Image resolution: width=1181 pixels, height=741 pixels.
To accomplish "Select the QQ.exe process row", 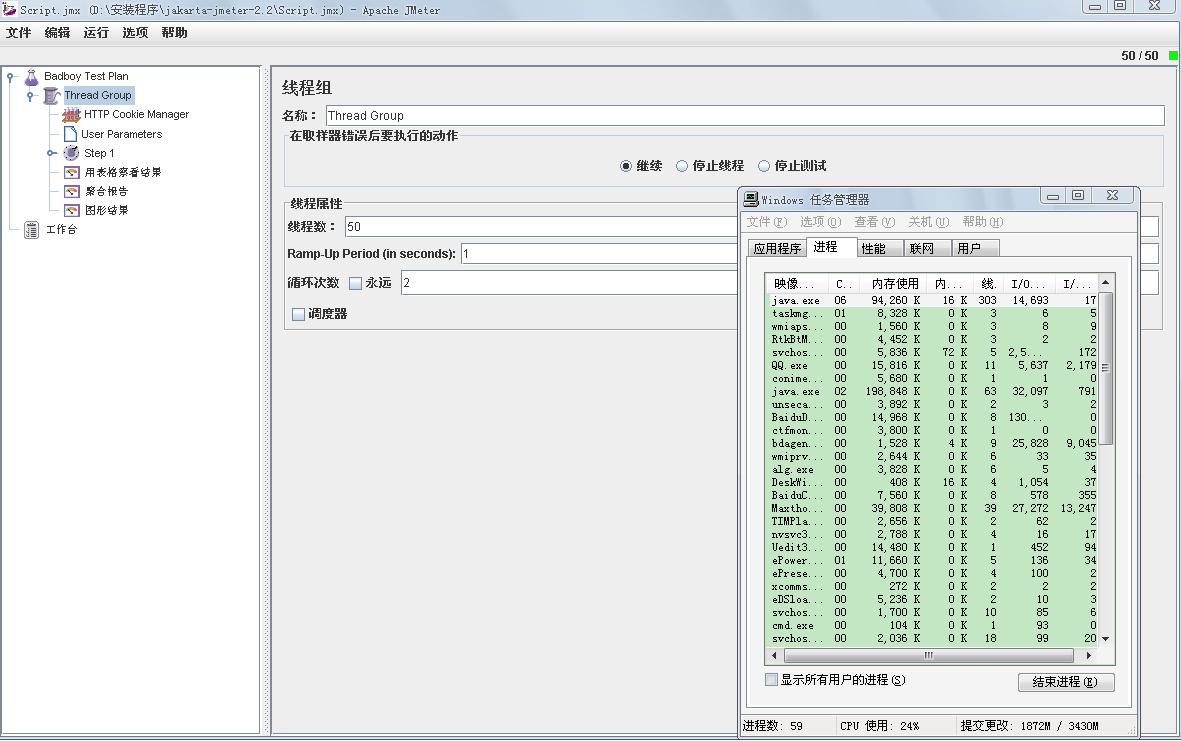I will point(933,365).
